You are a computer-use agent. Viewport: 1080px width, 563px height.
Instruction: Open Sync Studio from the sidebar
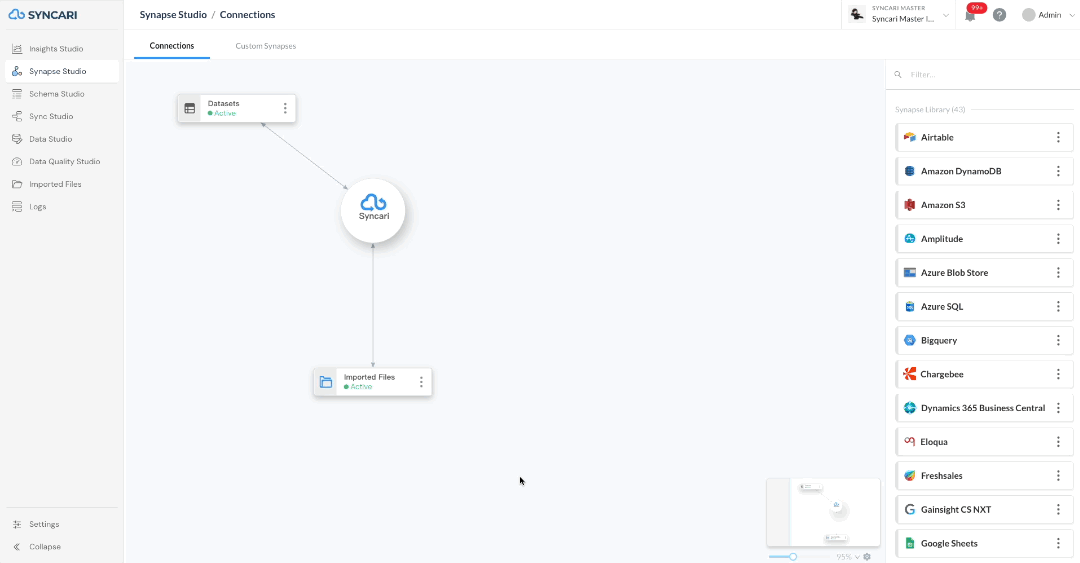61,116
